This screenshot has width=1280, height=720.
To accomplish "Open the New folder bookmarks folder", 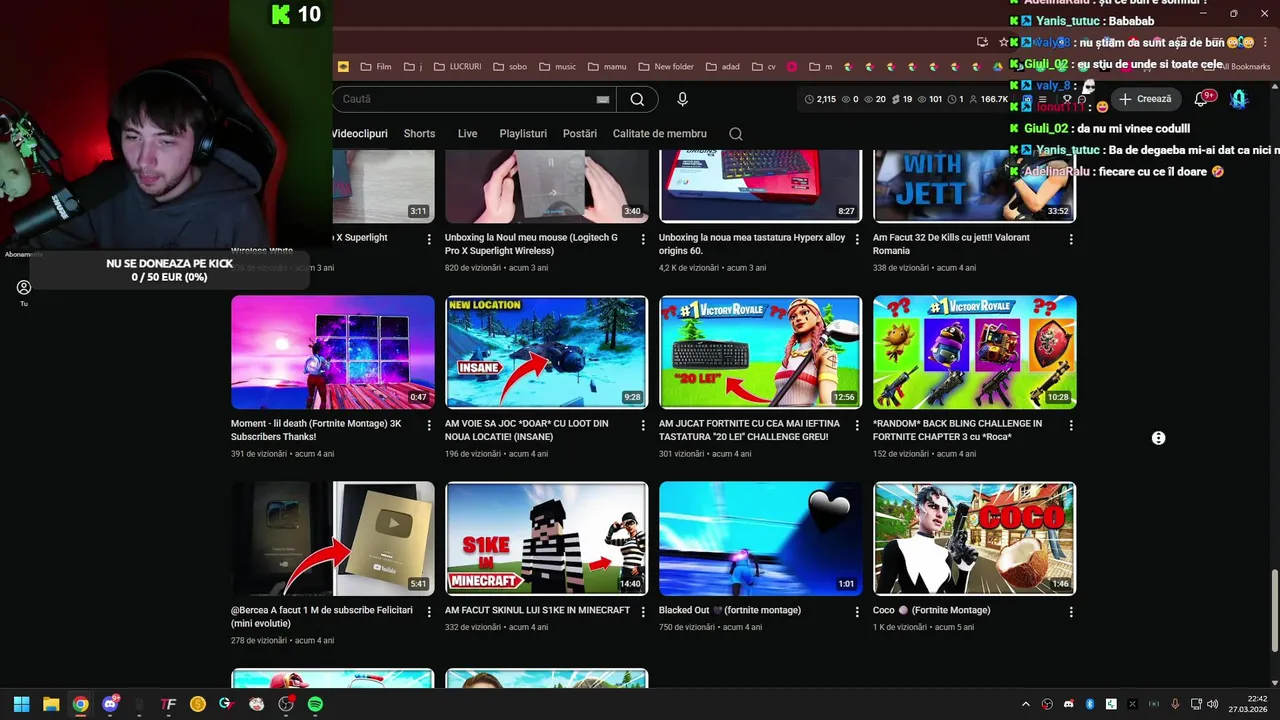I will click(665, 67).
